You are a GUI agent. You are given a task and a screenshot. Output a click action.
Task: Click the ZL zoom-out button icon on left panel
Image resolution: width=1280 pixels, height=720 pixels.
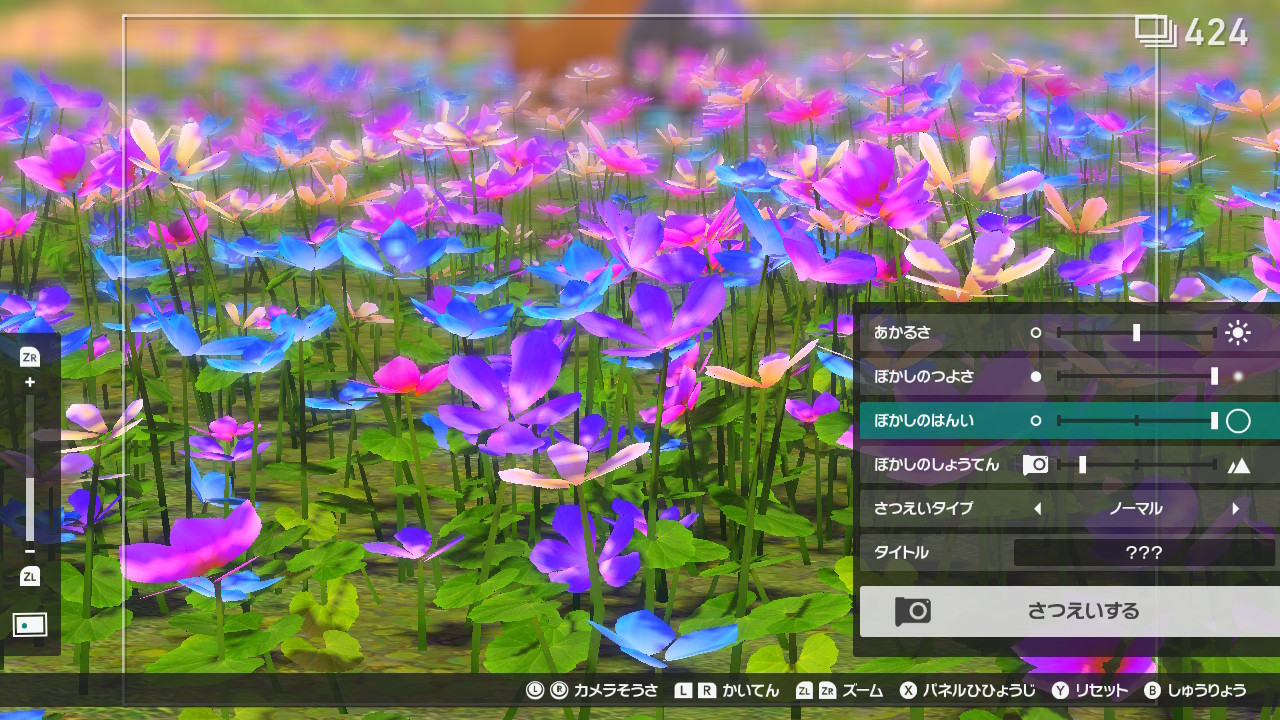coord(29,576)
